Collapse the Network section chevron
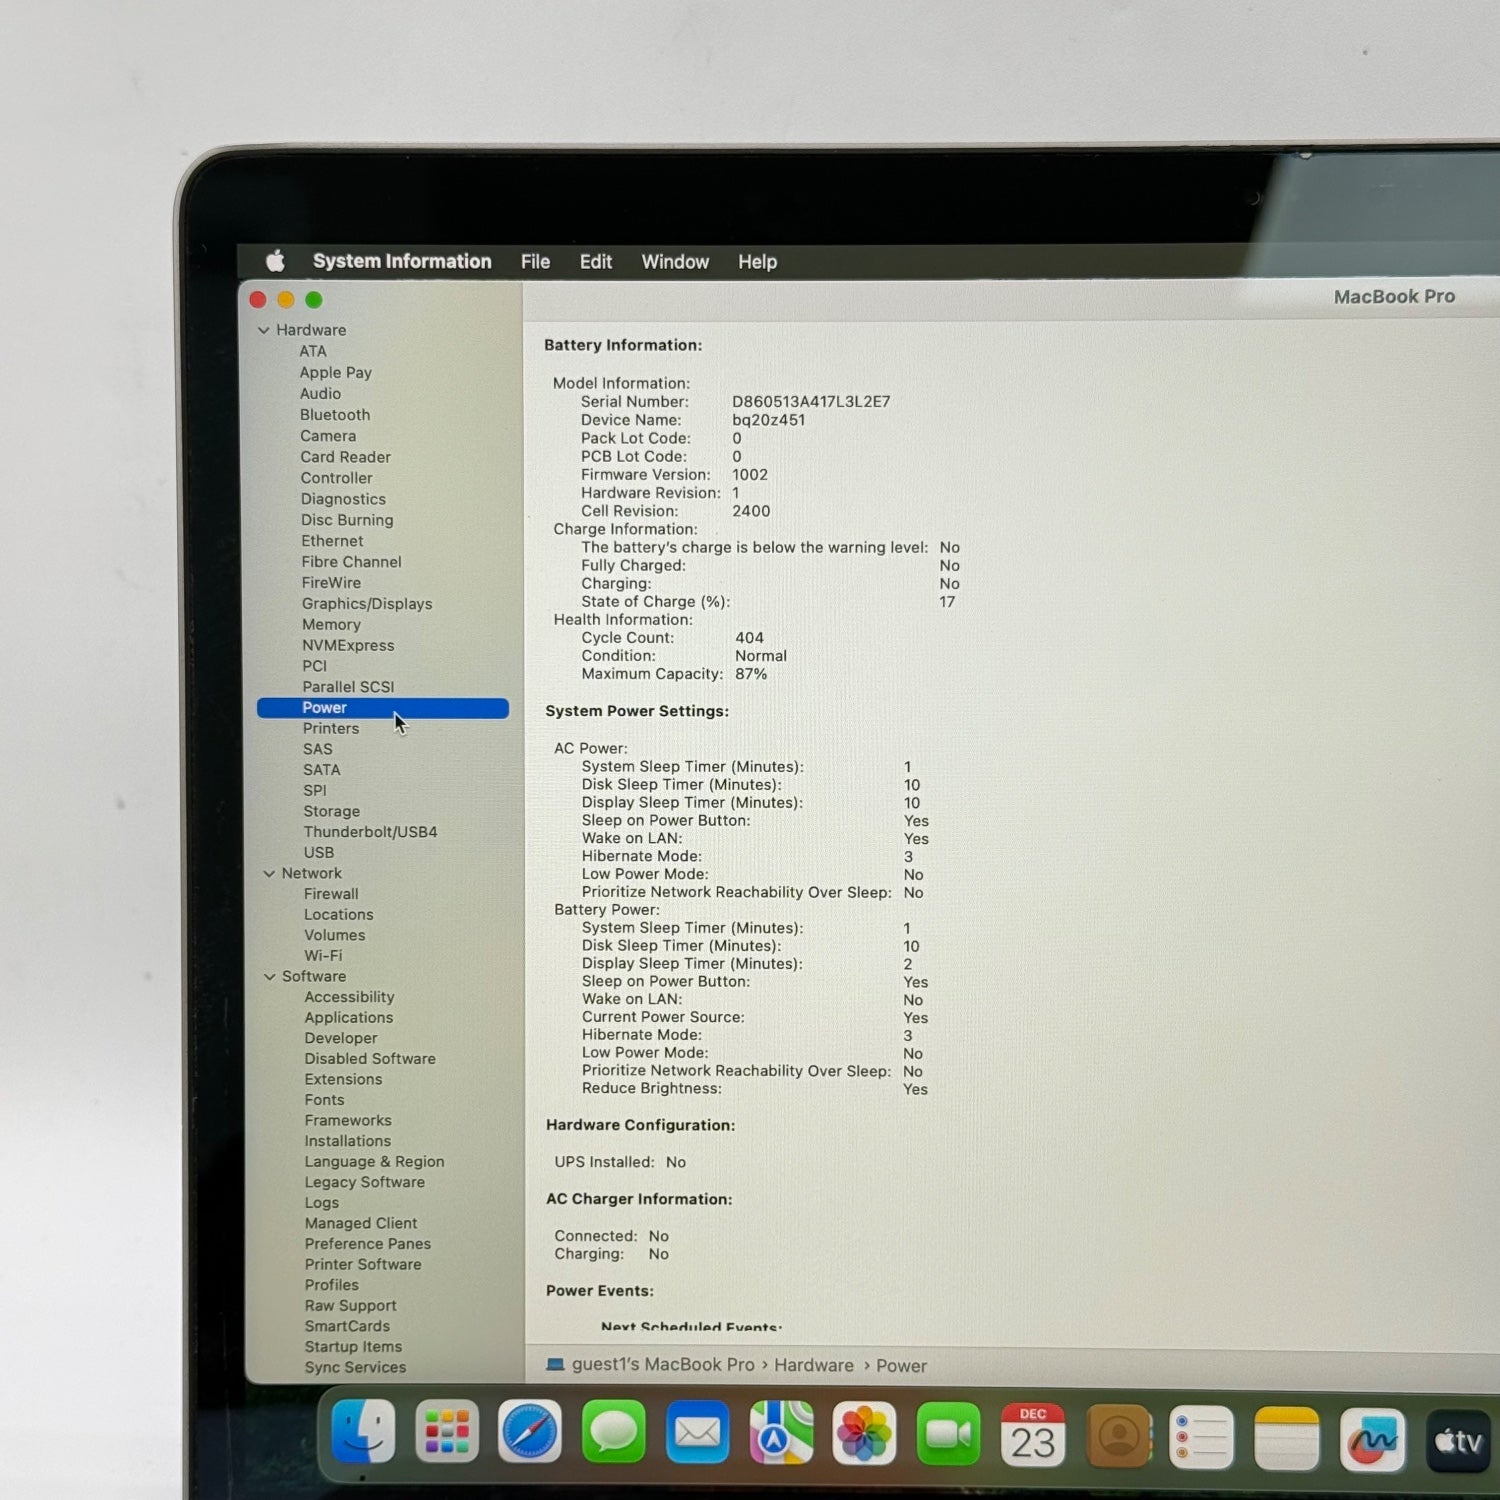This screenshot has height=1500, width=1500. [269, 873]
